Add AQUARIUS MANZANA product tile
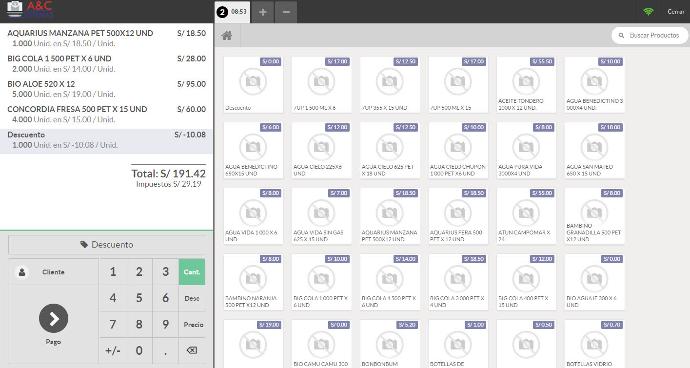This screenshot has height=368, width=690. pyautogui.click(x=389, y=216)
